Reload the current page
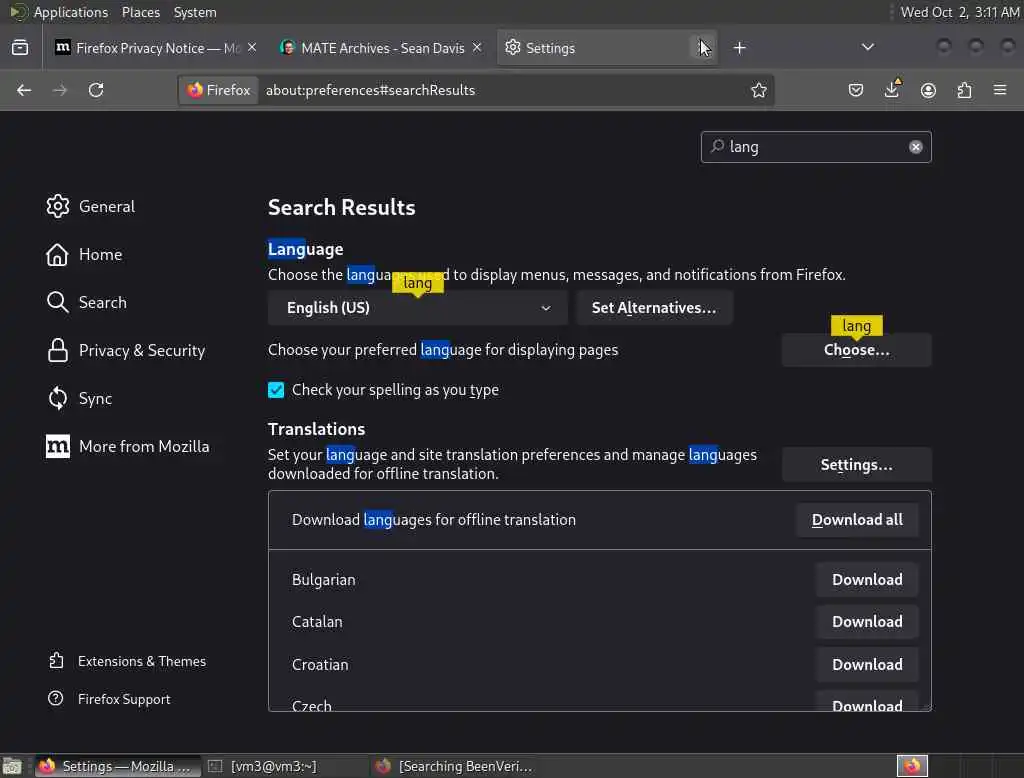Screen dimensions: 1024x778 point(96,90)
